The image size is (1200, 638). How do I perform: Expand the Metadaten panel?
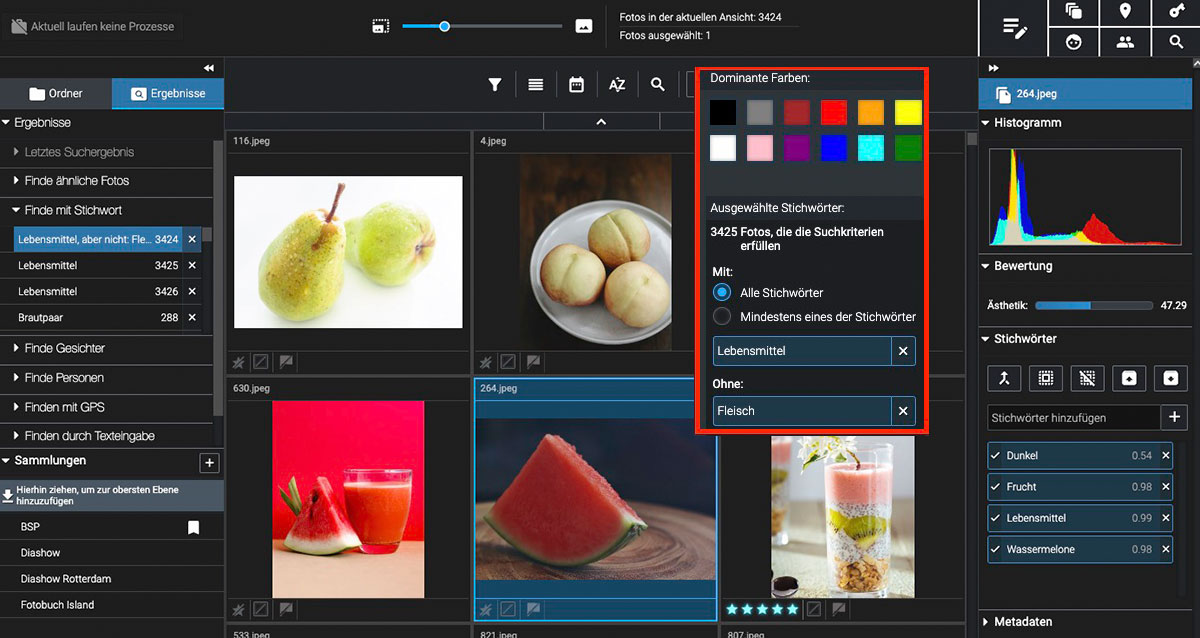click(x=1022, y=622)
